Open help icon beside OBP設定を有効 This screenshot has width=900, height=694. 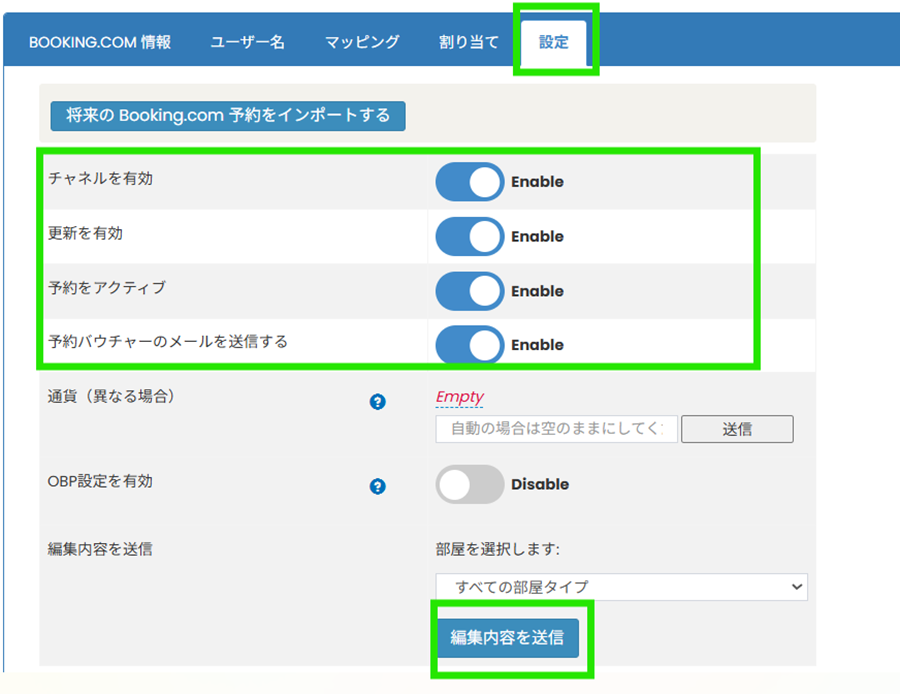[377, 486]
